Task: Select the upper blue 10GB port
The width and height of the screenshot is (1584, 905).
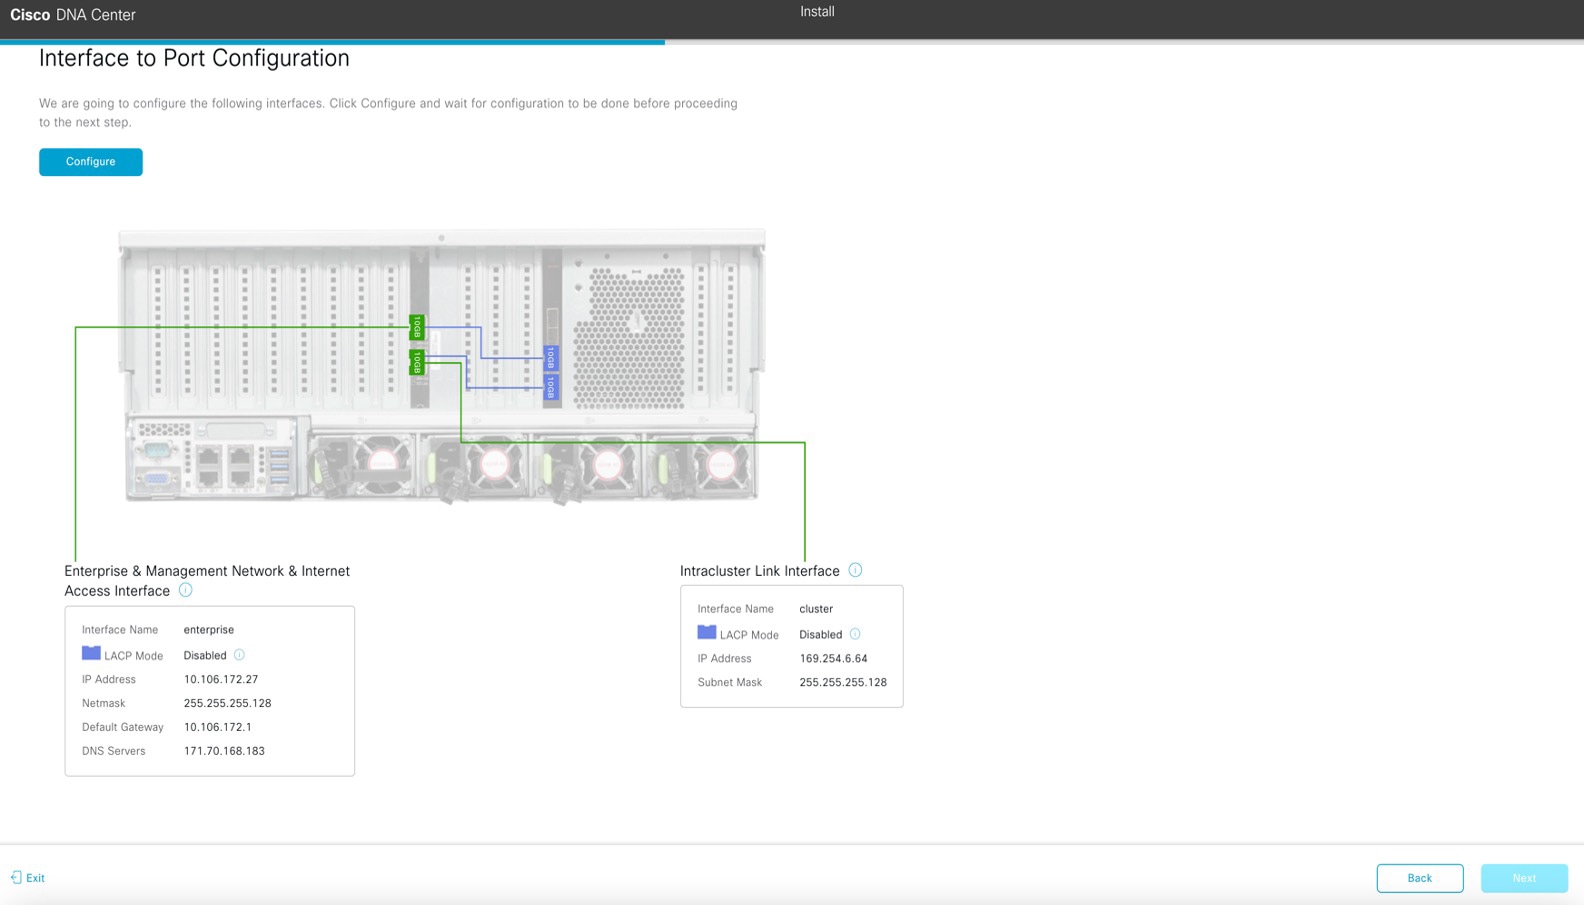Action: click(550, 357)
